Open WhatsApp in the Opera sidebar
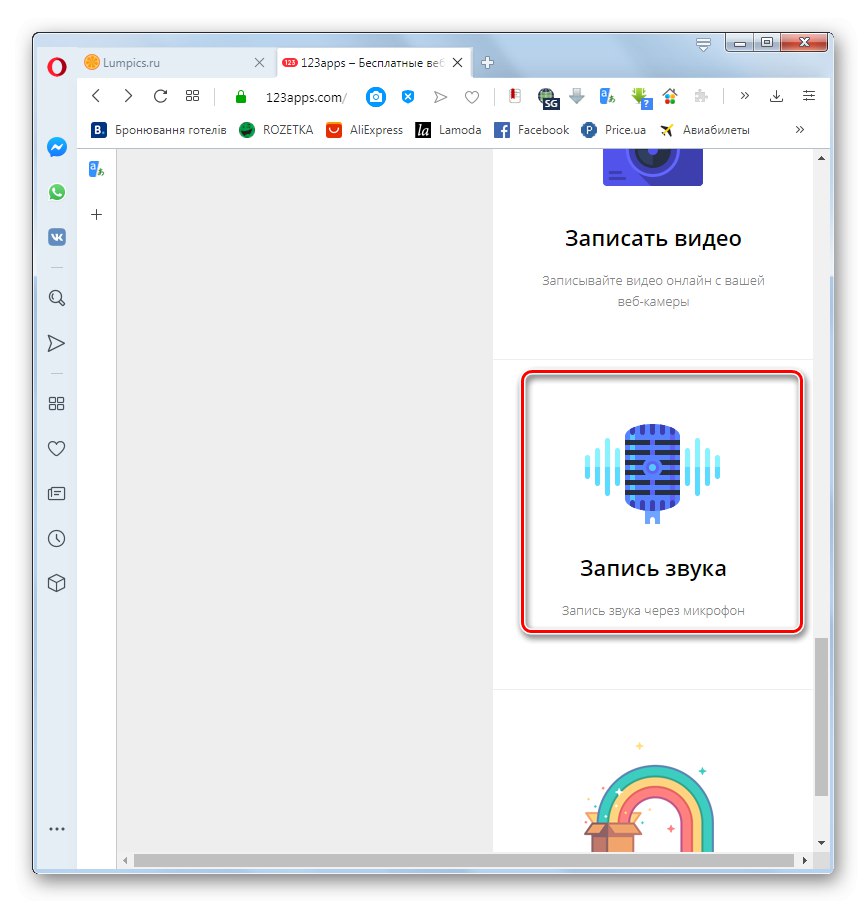867x907 pixels. click(x=57, y=192)
